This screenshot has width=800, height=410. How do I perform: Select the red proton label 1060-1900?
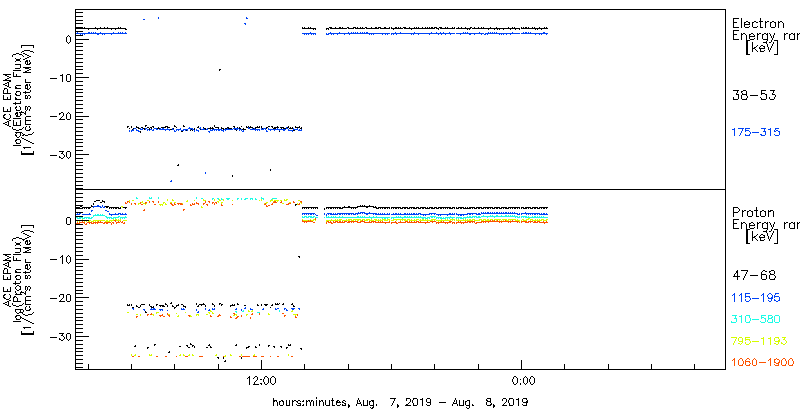pyautogui.click(x=762, y=363)
